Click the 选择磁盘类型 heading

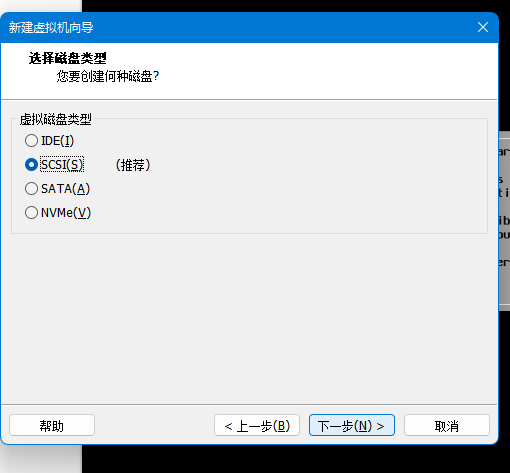(68, 58)
